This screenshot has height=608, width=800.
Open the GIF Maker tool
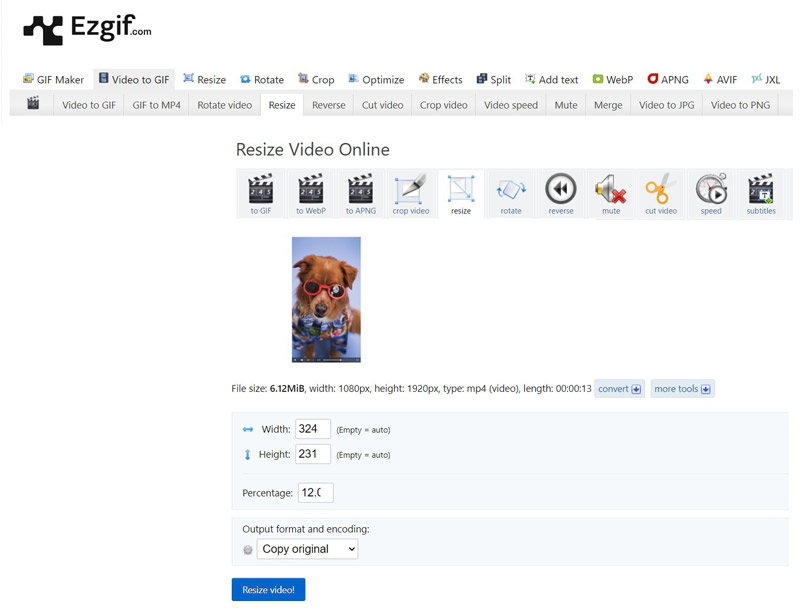tap(54, 80)
